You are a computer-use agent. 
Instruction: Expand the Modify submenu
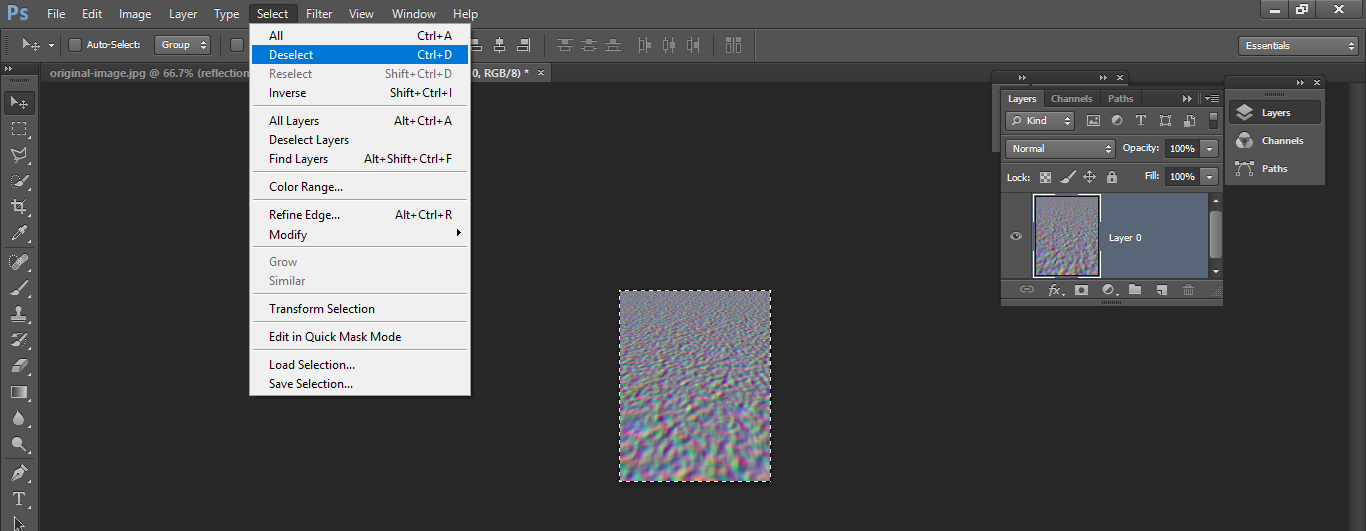360,235
